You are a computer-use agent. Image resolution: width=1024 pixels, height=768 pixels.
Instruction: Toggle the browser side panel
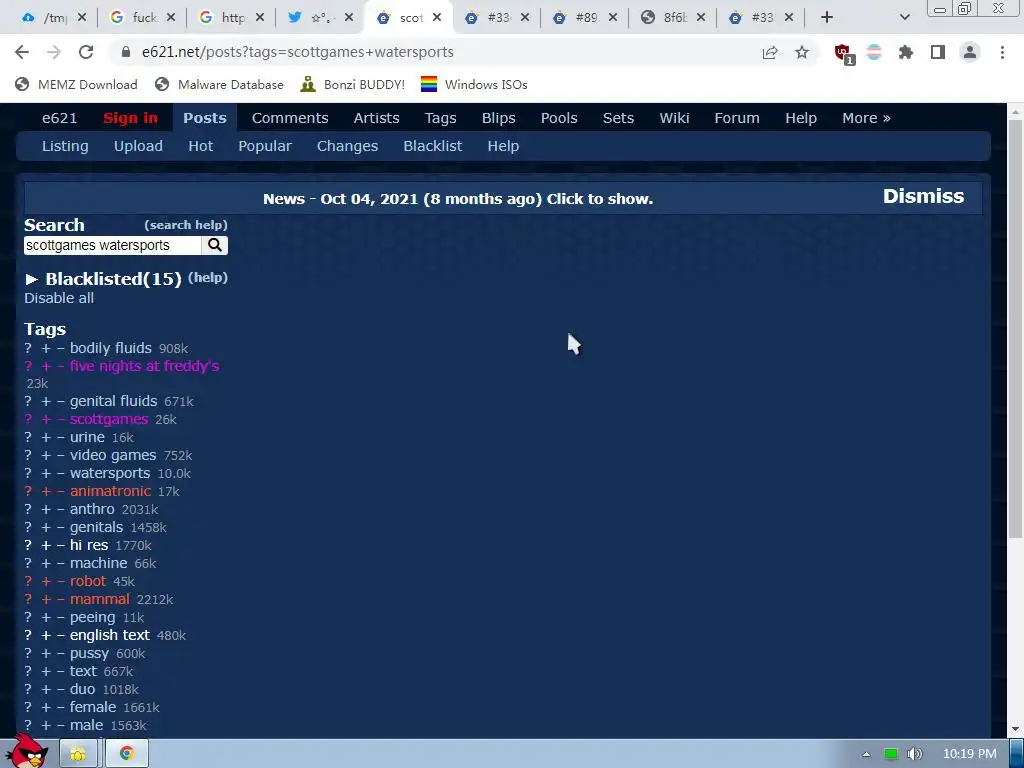click(938, 52)
